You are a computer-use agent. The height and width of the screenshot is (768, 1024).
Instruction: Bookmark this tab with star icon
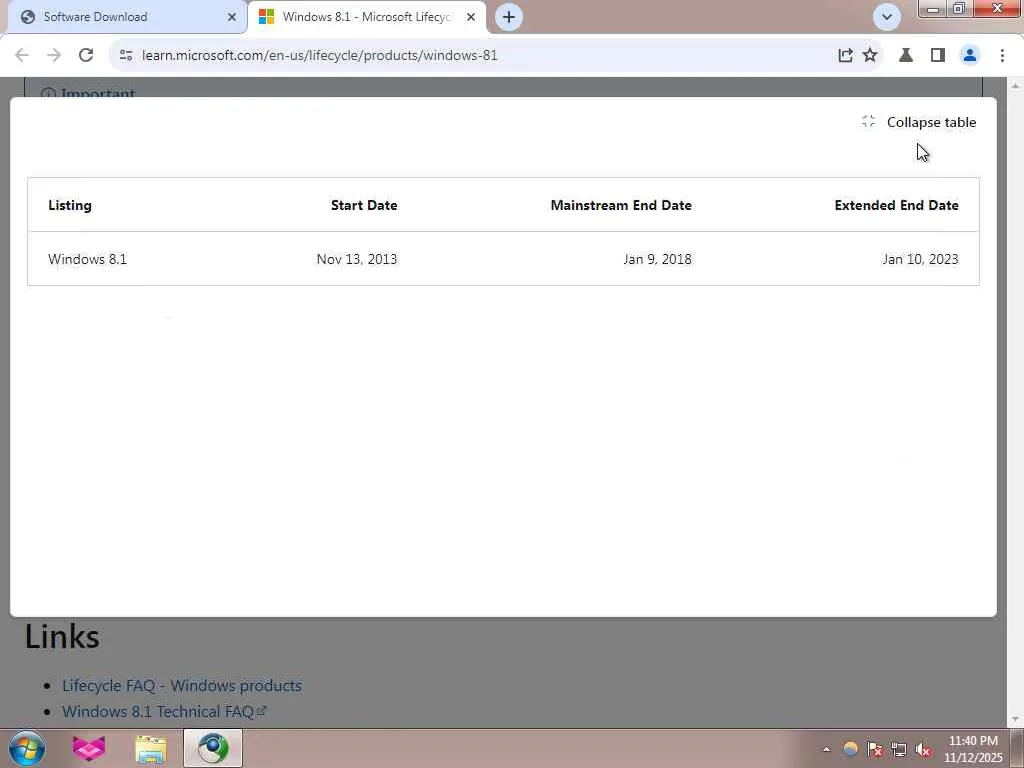pyautogui.click(x=870, y=56)
